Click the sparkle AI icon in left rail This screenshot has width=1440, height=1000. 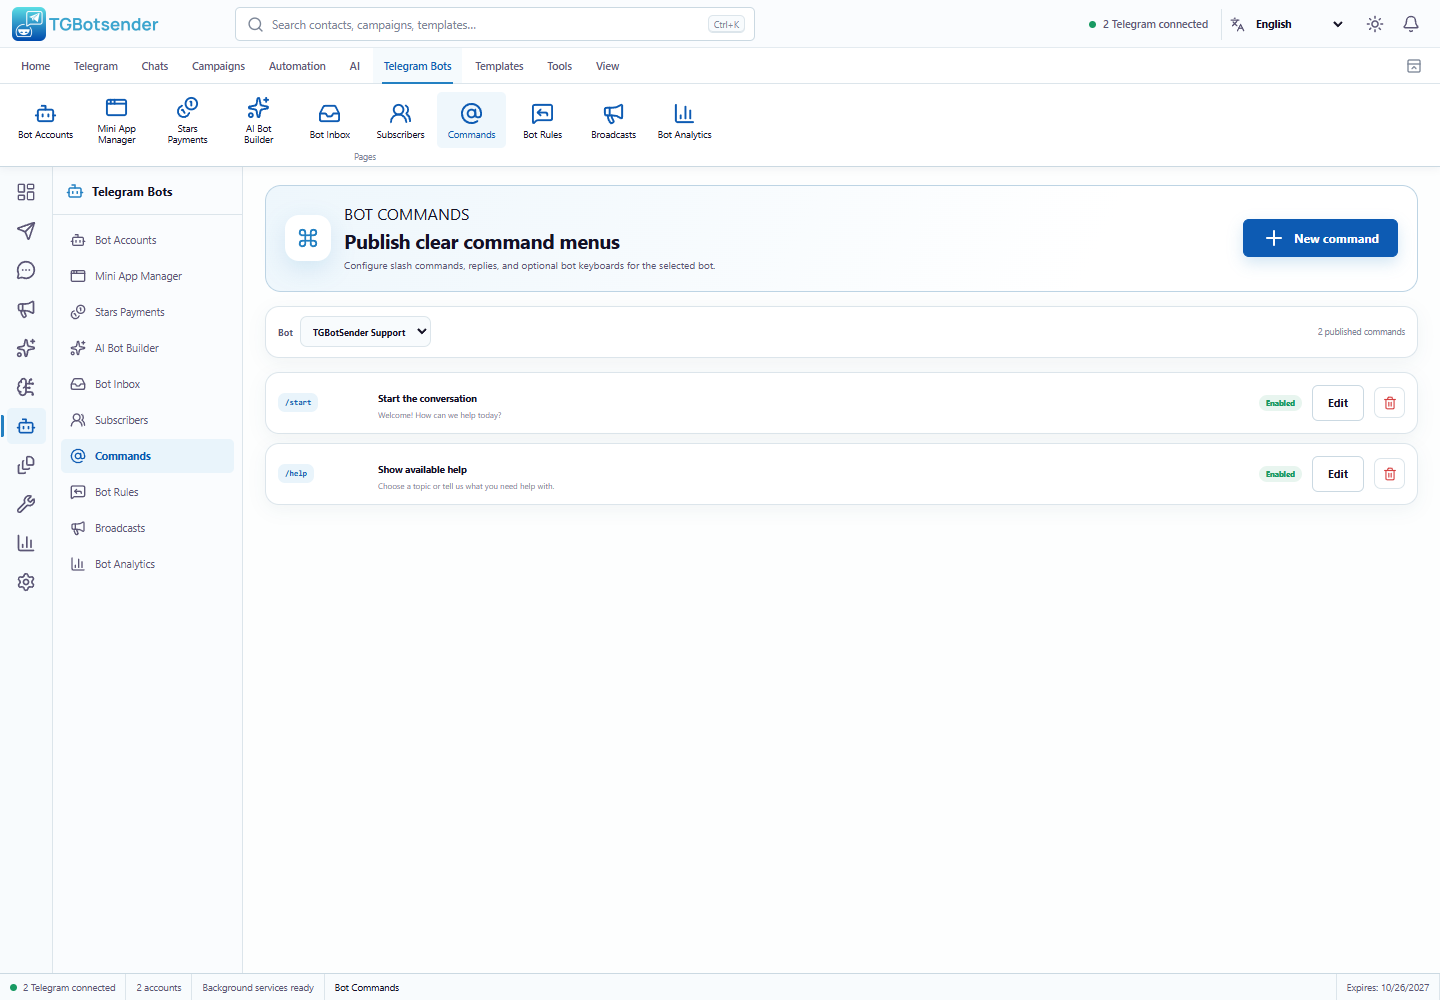26,348
